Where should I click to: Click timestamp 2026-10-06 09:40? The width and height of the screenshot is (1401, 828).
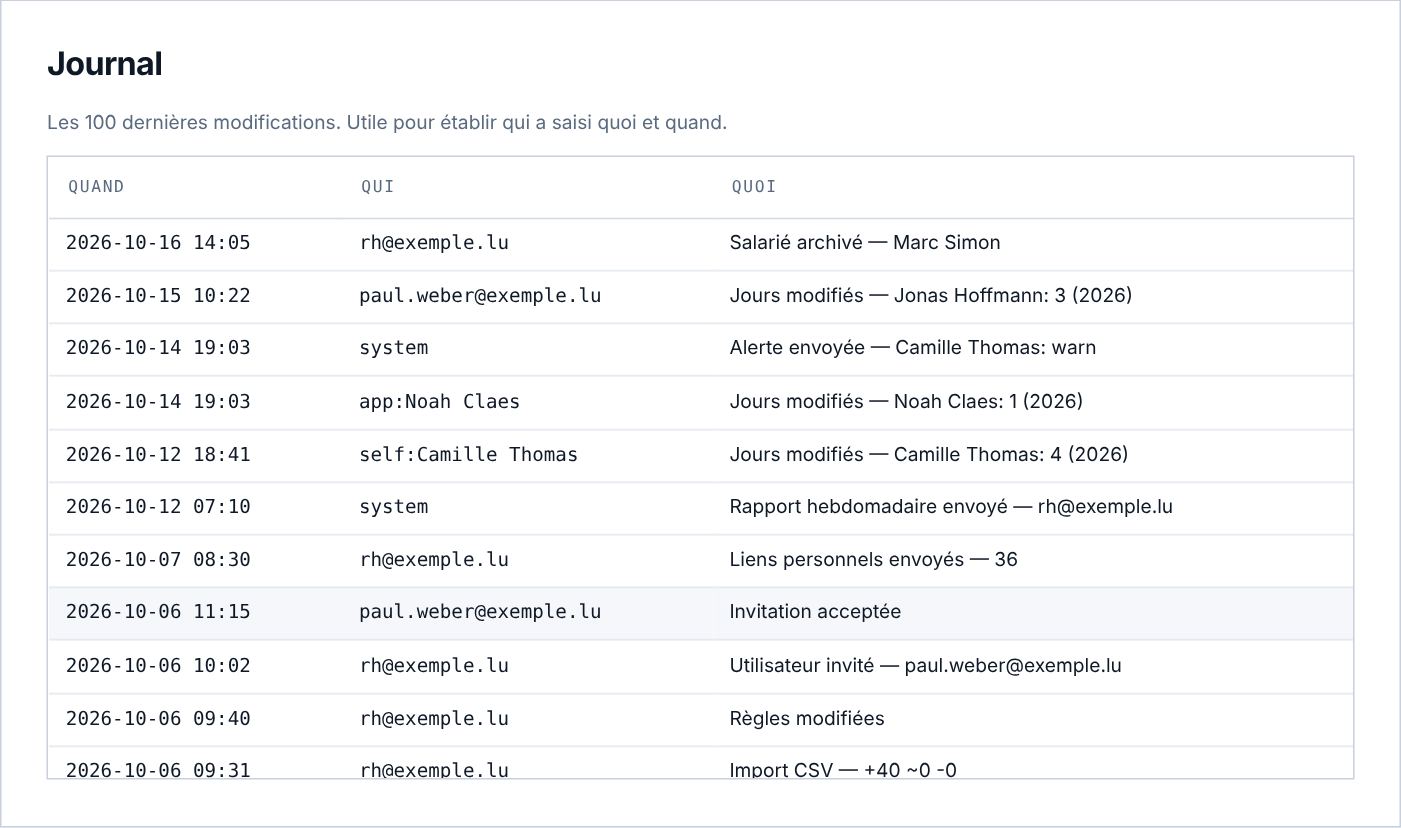click(158, 719)
